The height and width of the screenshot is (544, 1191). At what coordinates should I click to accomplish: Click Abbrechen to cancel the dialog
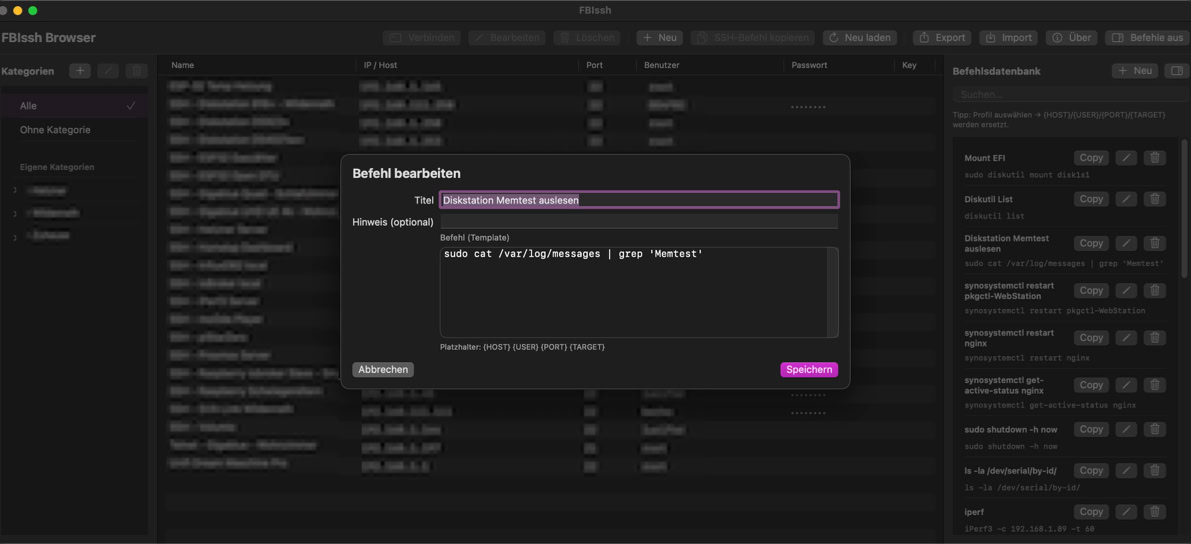[383, 370]
